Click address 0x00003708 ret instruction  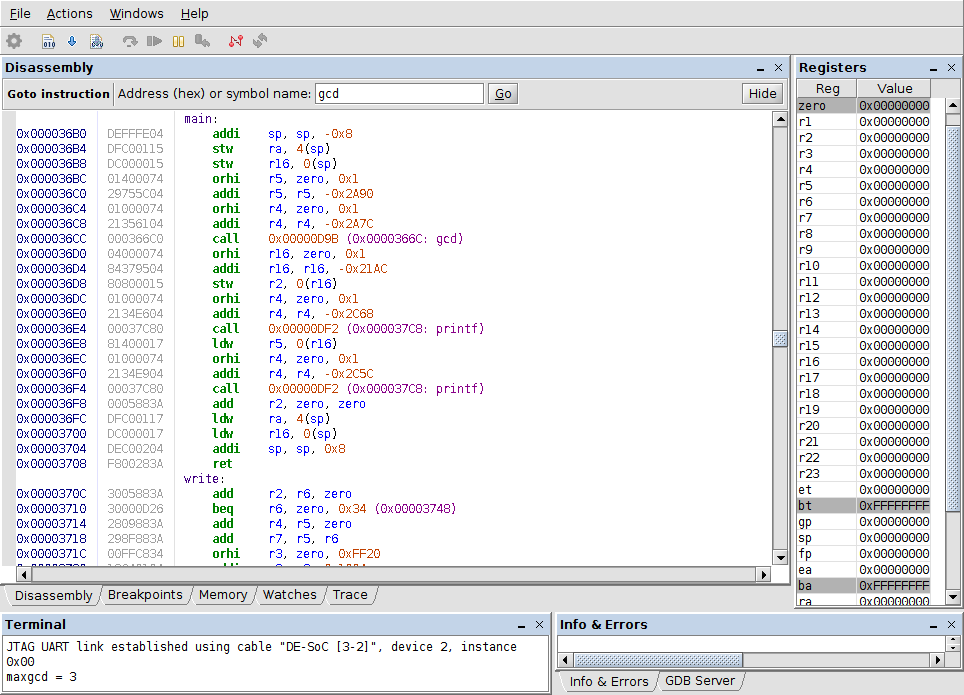tap(393, 464)
